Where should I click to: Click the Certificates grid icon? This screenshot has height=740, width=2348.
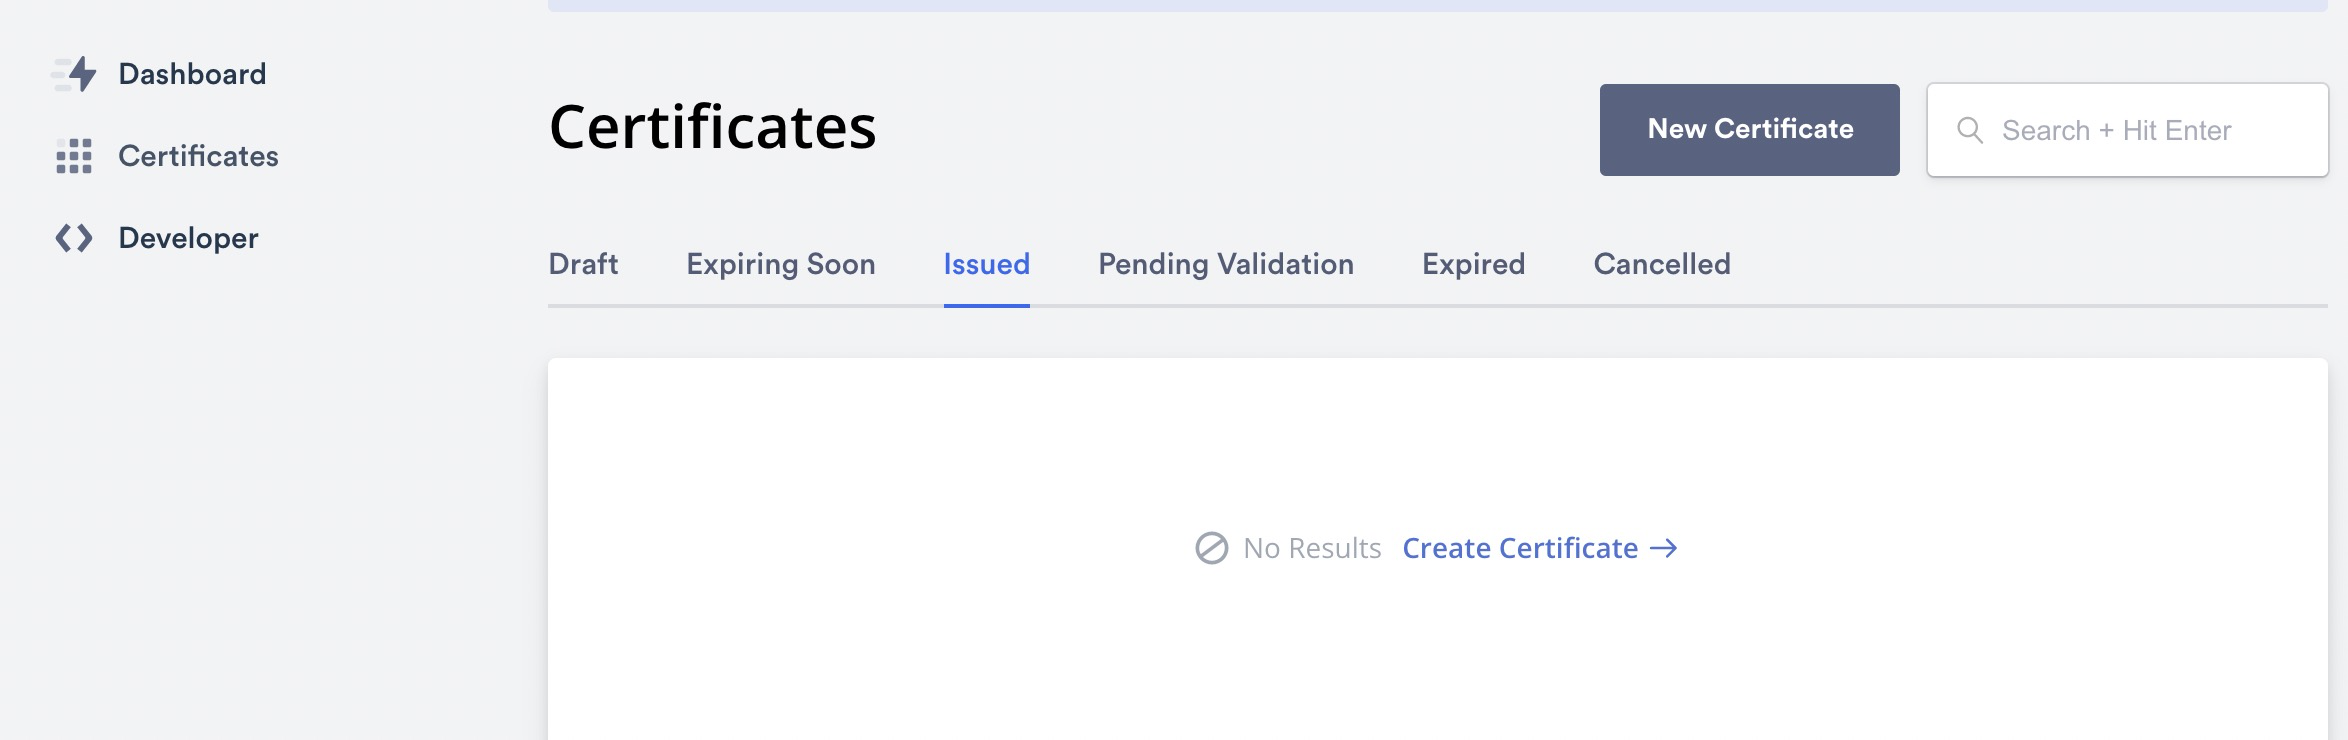point(76,155)
